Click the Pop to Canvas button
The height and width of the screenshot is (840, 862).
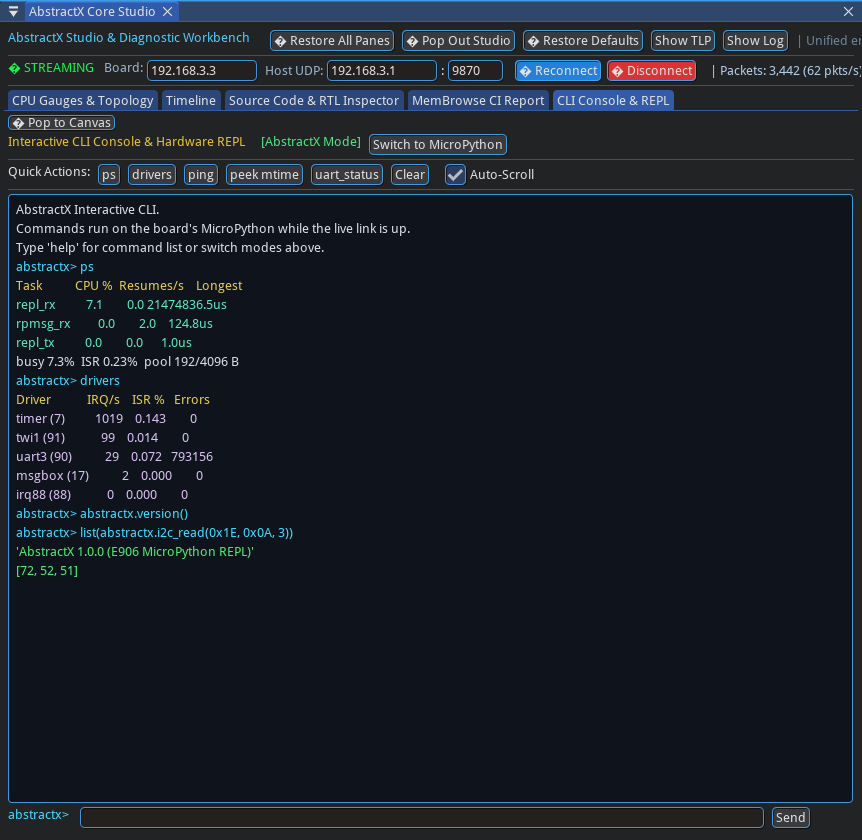(x=62, y=123)
